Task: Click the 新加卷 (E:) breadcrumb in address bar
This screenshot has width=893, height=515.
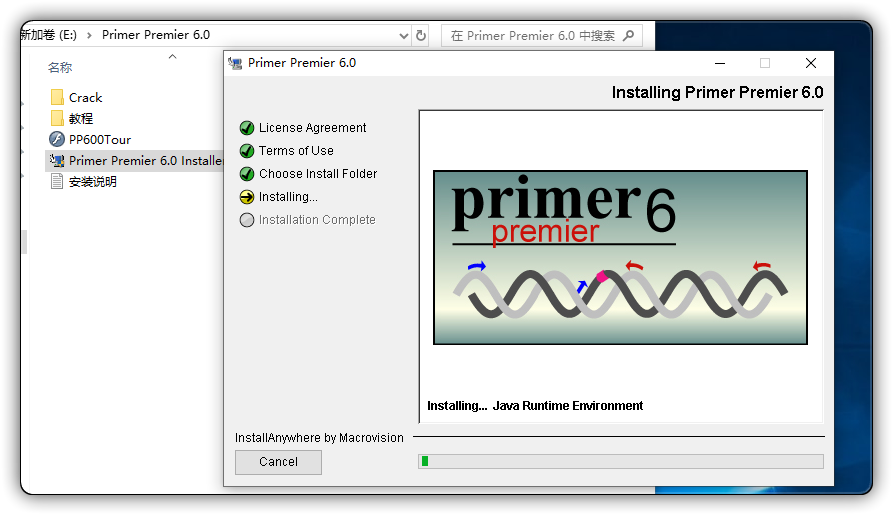Action: click(49, 35)
